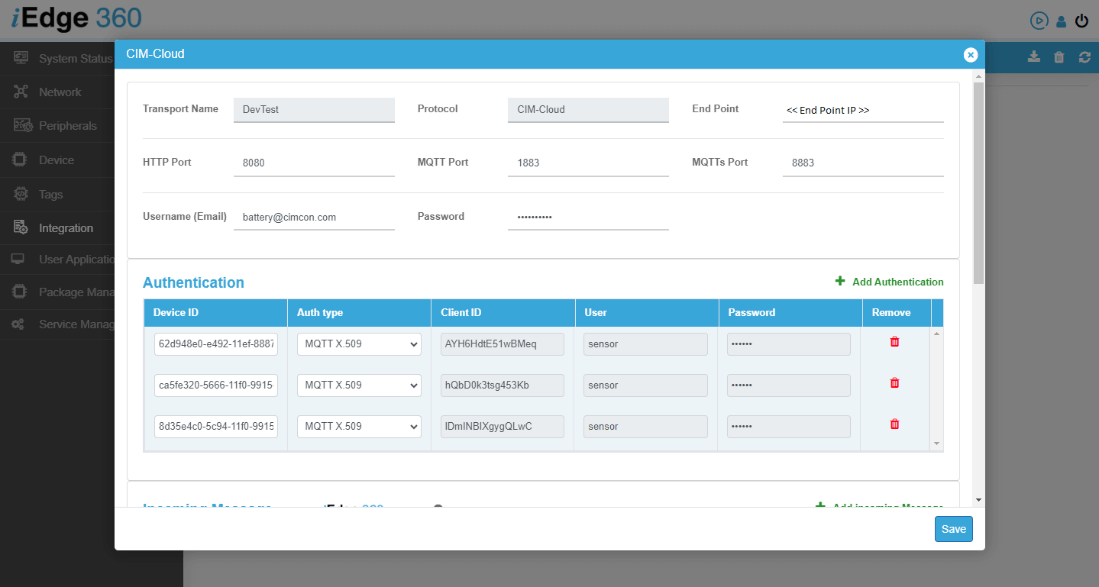Delete the first authentication row with trash icon
This screenshot has width=1099, height=587.
(894, 342)
